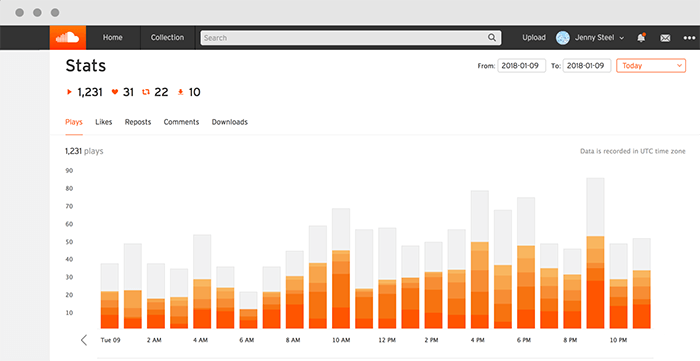Click the '10 PM' axis label

618,340
